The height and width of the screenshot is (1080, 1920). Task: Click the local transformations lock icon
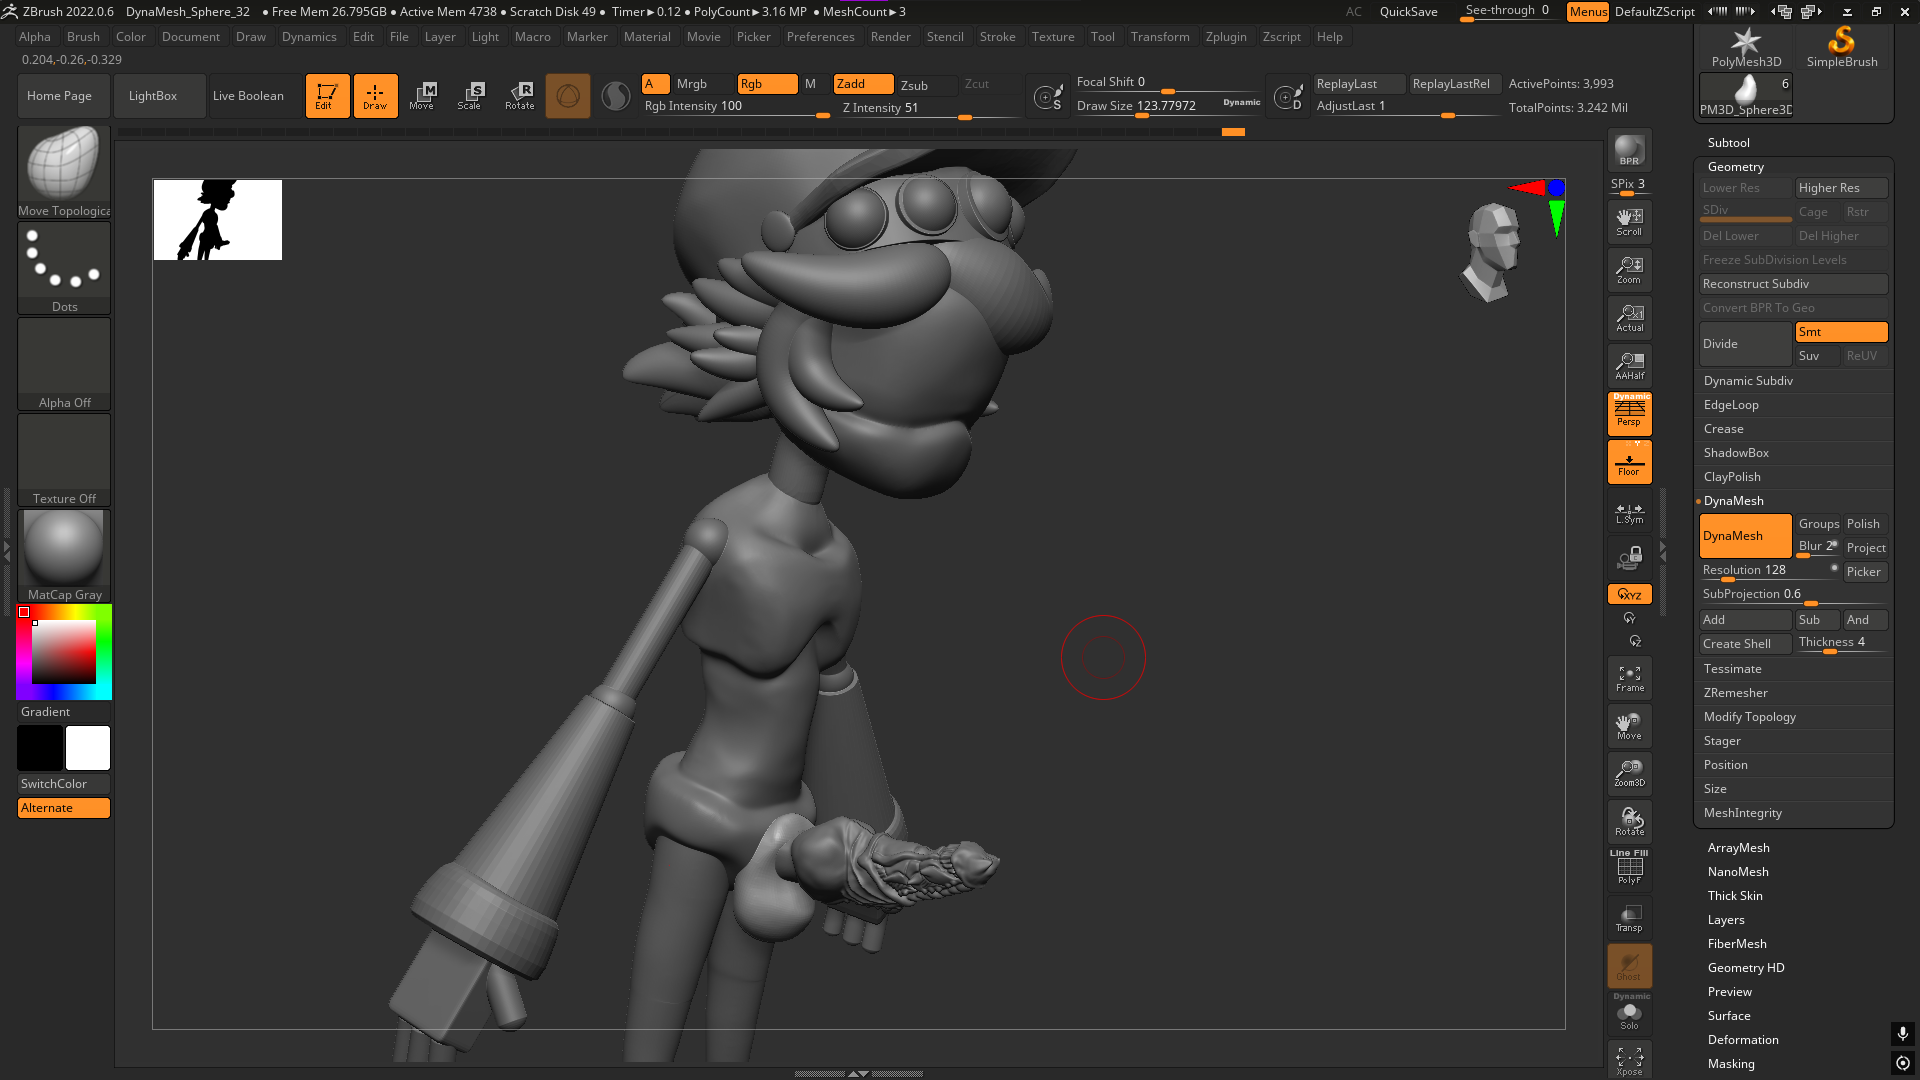[1629, 558]
